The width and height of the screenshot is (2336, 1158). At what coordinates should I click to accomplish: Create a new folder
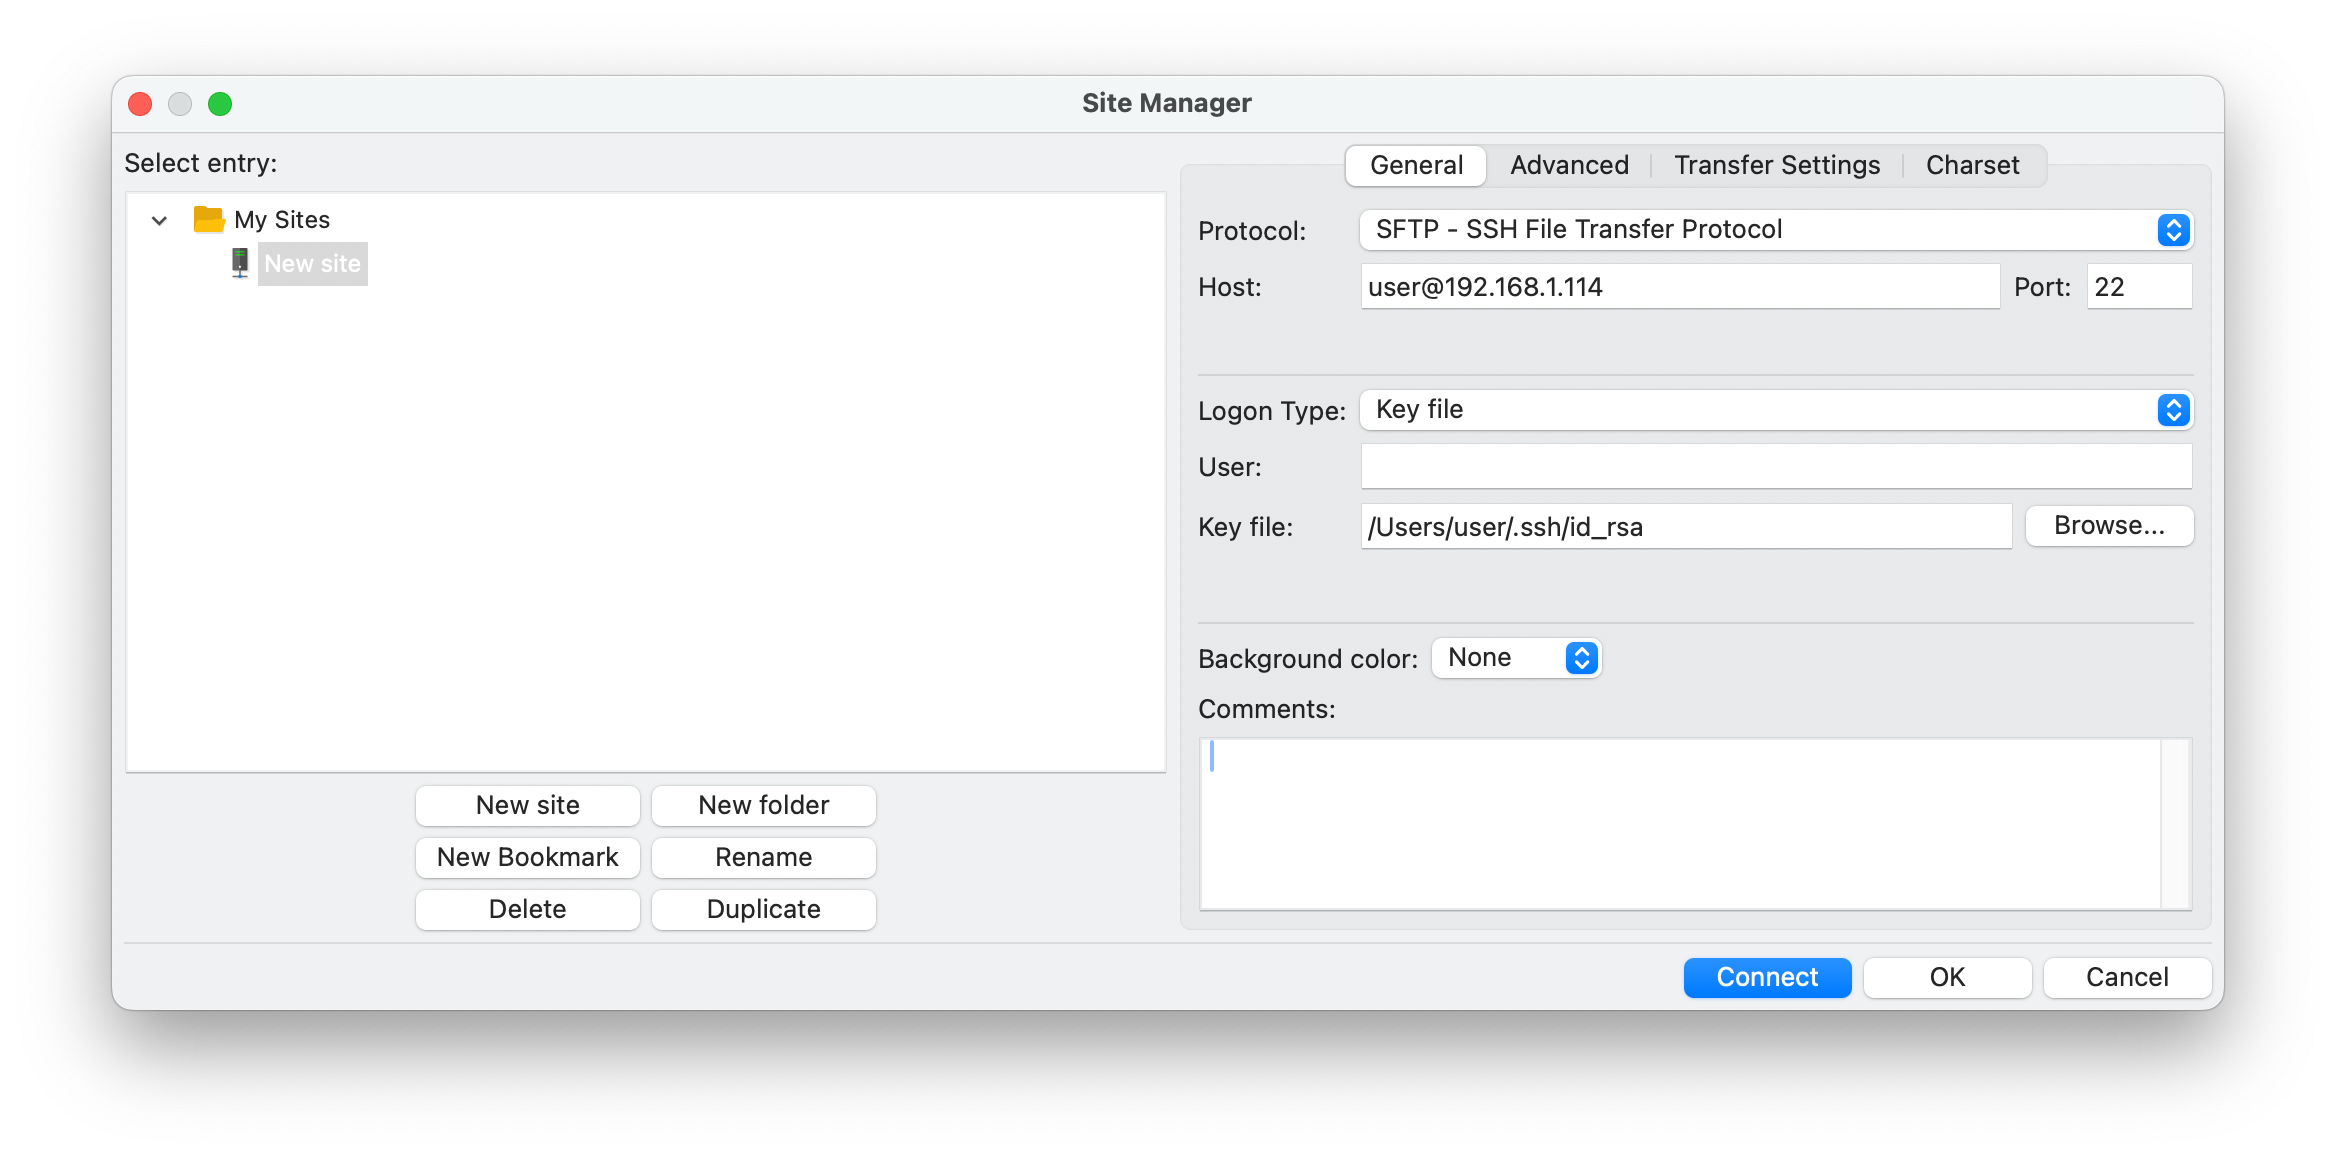tap(763, 805)
